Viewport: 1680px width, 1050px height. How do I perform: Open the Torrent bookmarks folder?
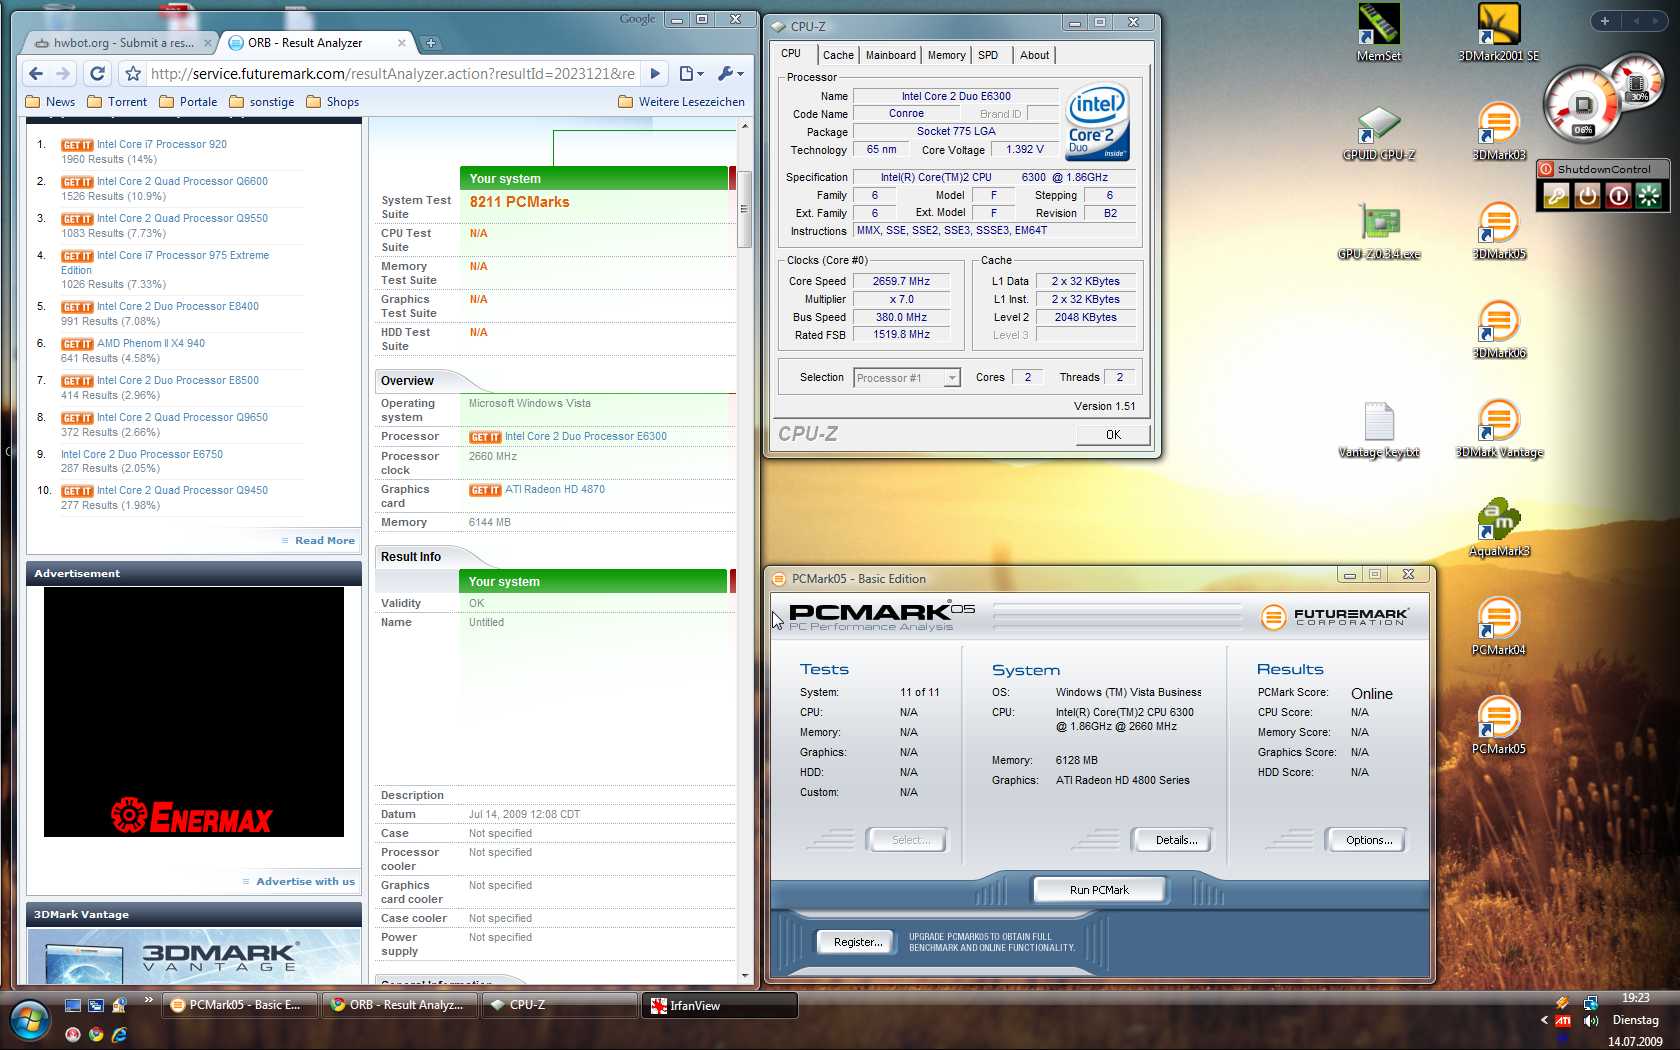click(117, 102)
